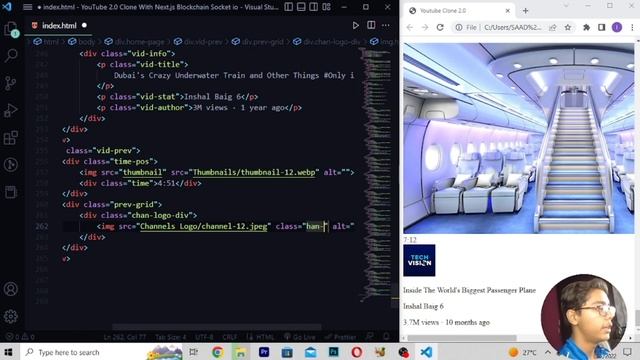
Task: Click the browser address bar
Action: pos(513,27)
